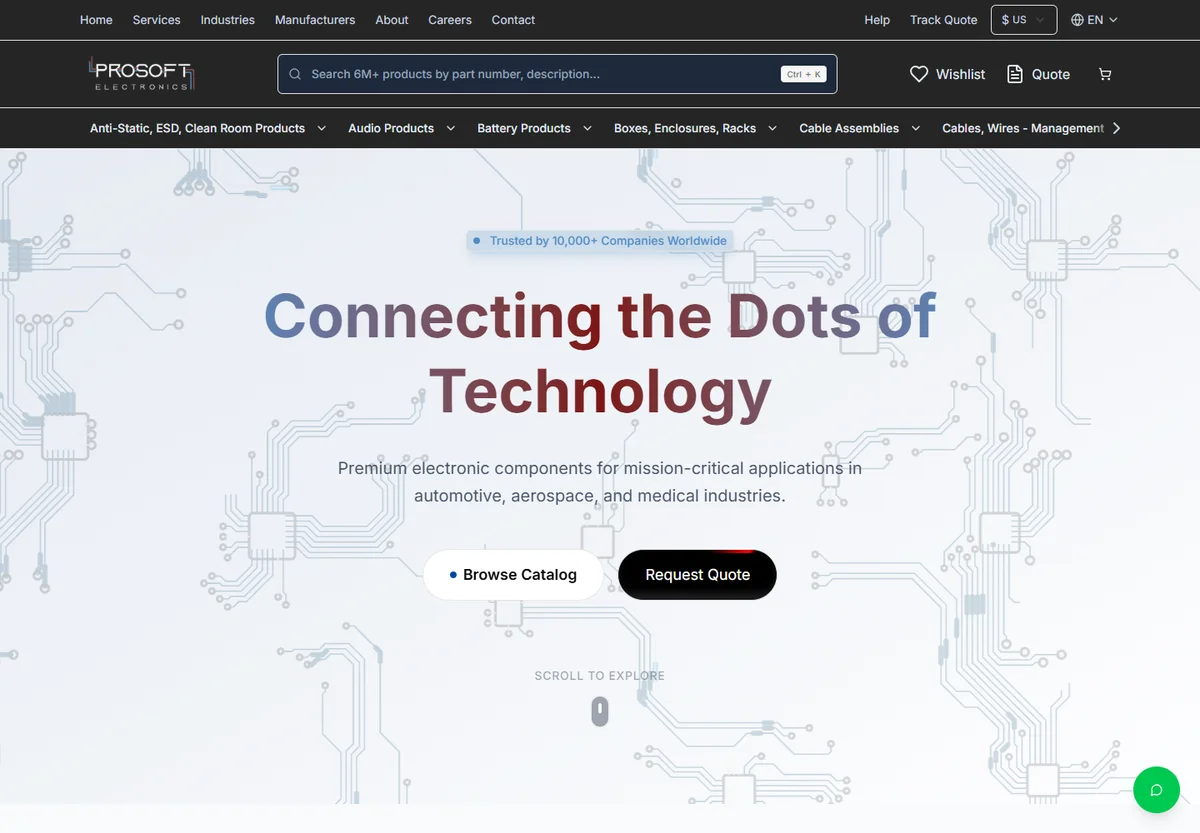Click the scroll-to-explore mouse icon

point(600,712)
